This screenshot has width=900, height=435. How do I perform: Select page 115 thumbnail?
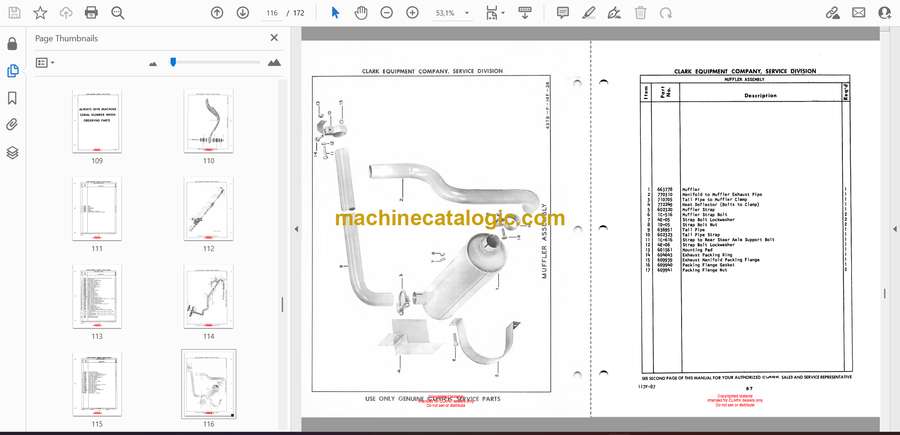pyautogui.click(x=97, y=384)
